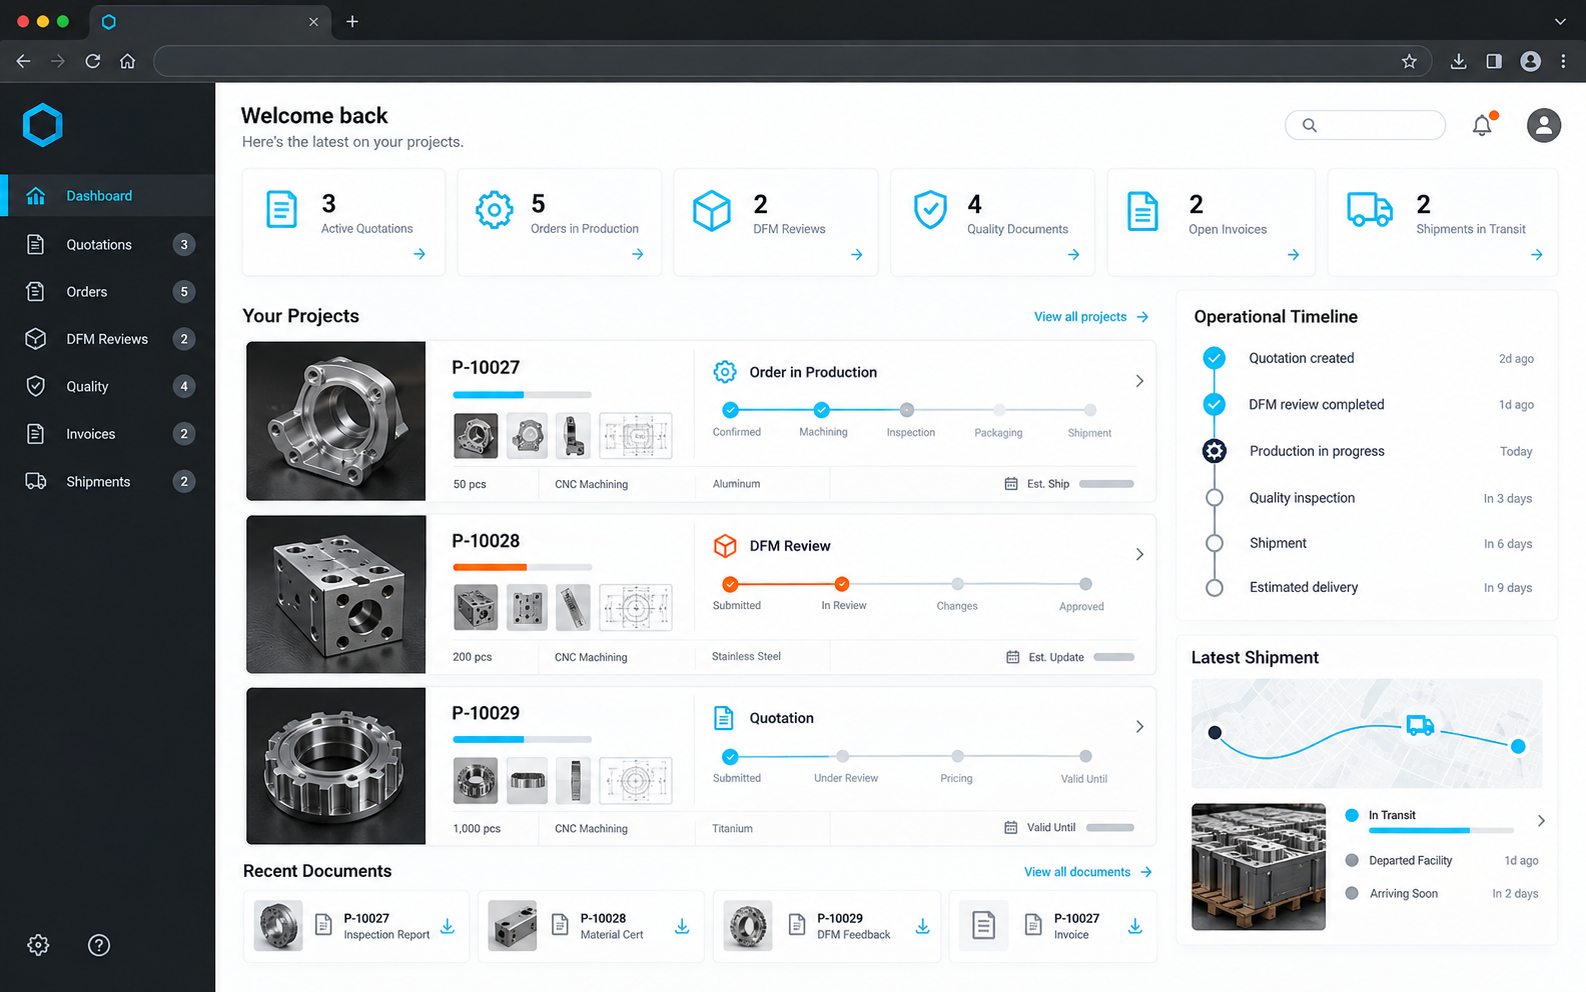Open the notifications bell
Image resolution: width=1586 pixels, height=992 pixels.
click(x=1482, y=125)
